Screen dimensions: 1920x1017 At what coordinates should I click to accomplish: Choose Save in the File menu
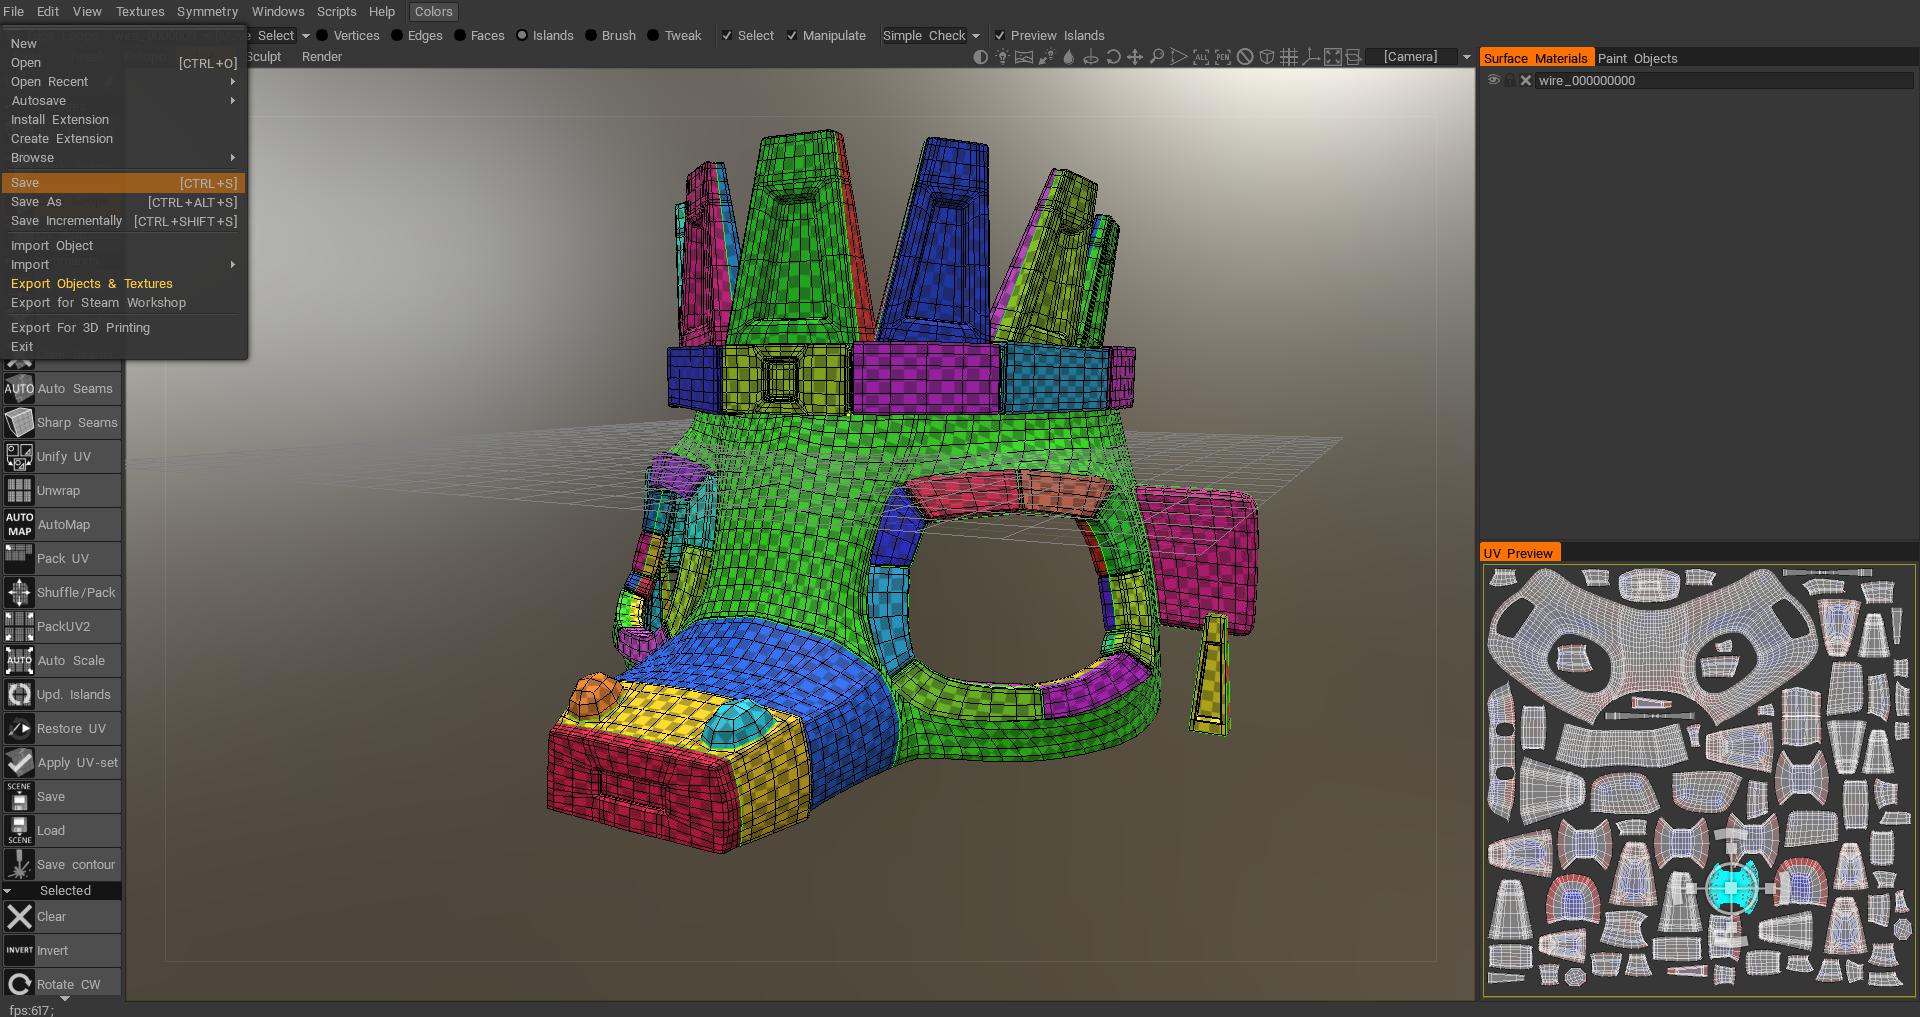(x=124, y=183)
